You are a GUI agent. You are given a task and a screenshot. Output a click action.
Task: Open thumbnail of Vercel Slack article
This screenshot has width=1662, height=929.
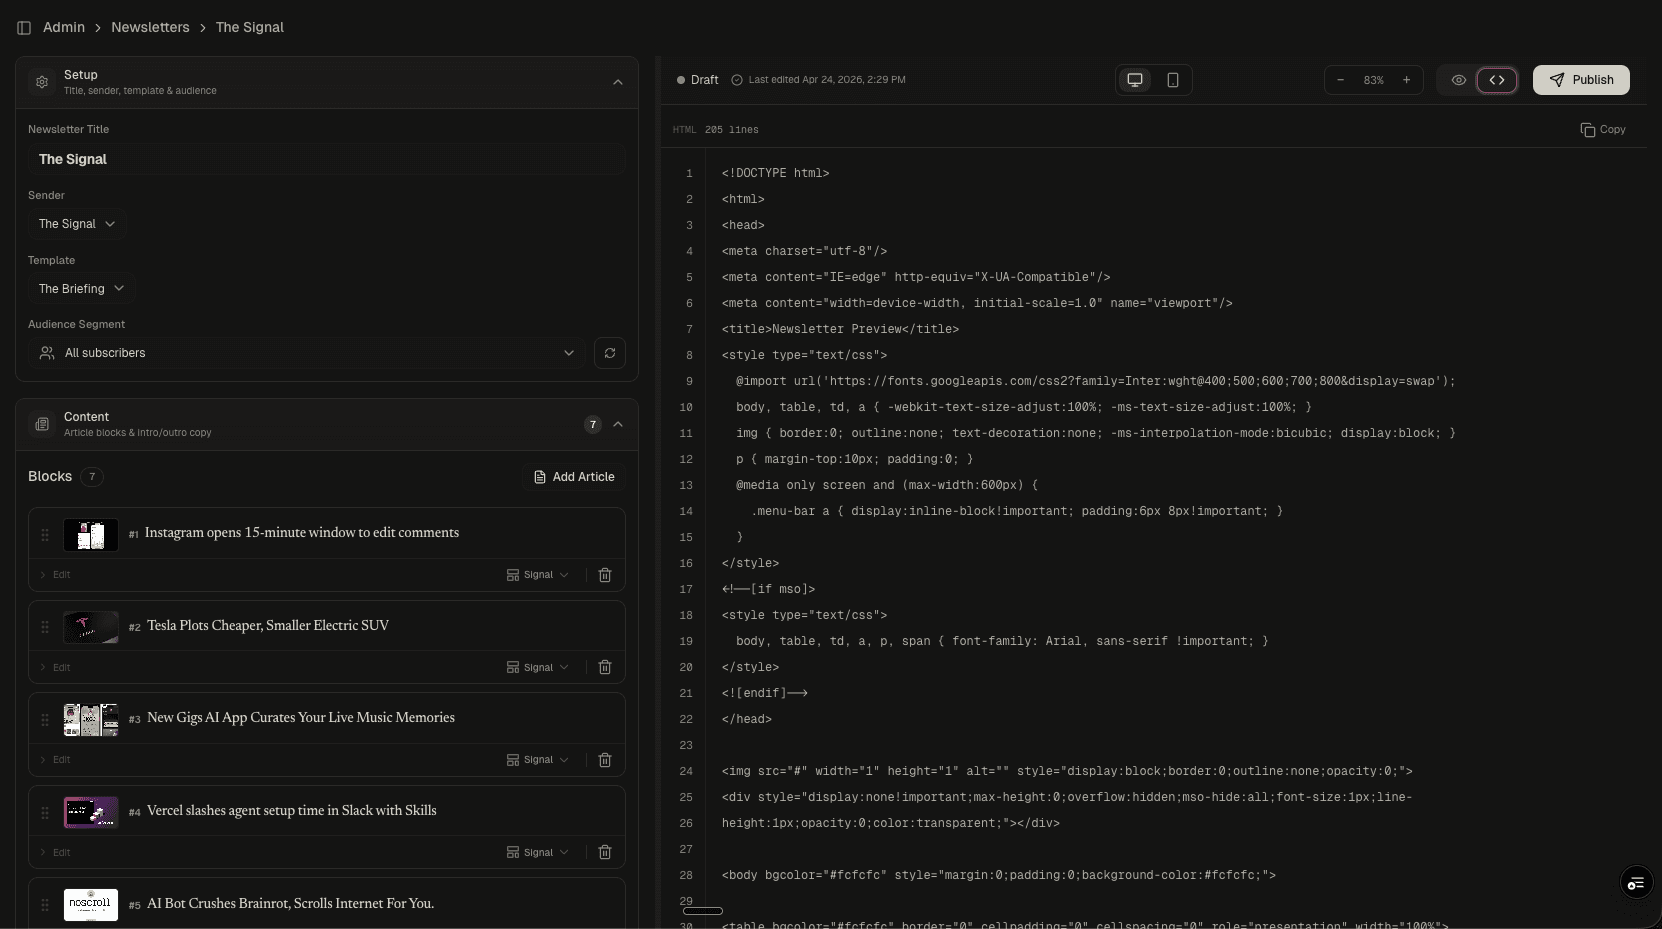pos(91,813)
